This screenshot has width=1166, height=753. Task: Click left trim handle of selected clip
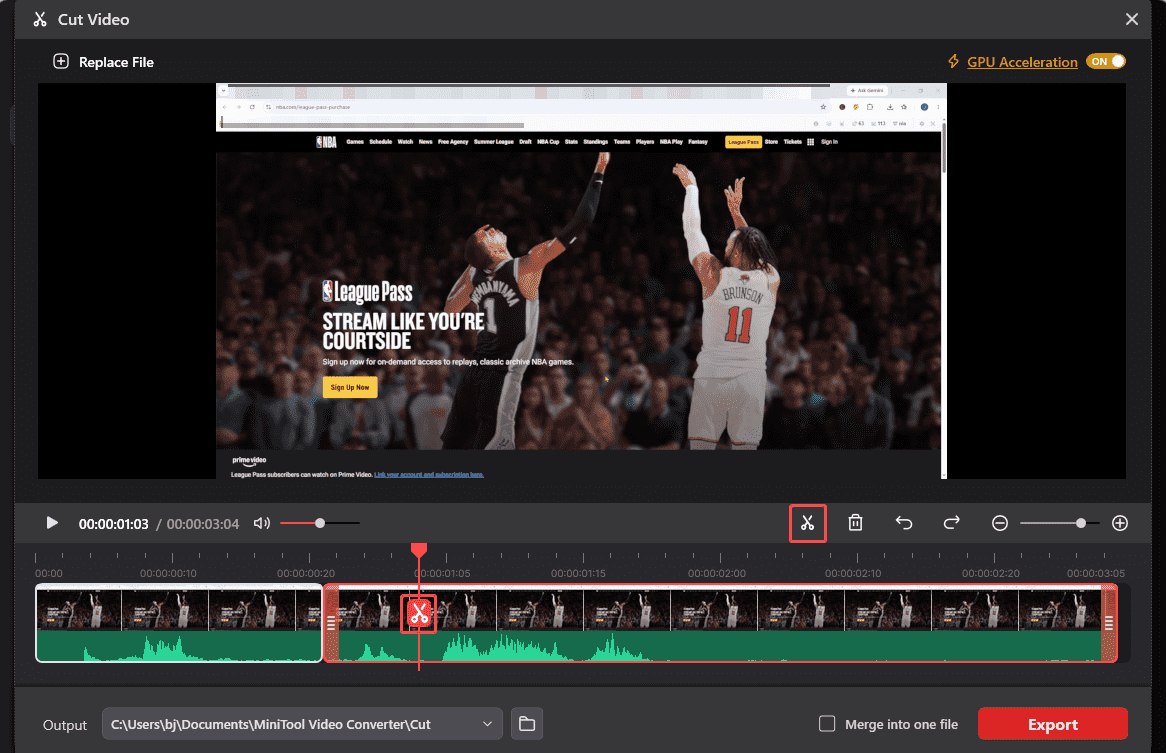point(332,623)
